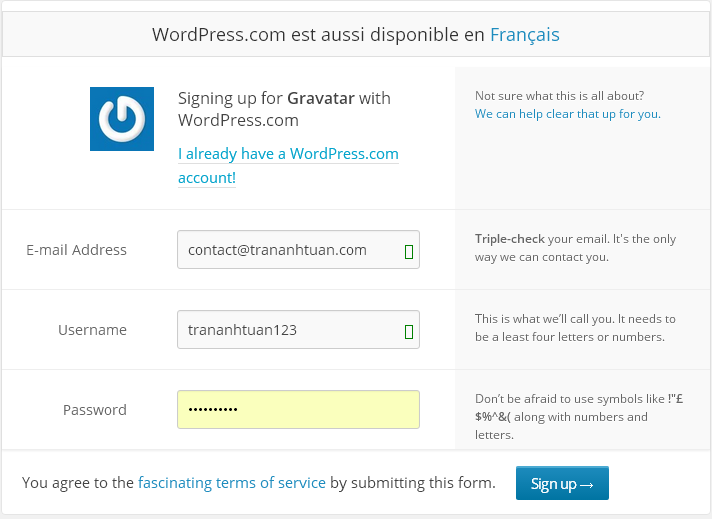The height and width of the screenshot is (519, 712).
Task: Click the green validation icon in the e-mail field
Action: tap(408, 251)
